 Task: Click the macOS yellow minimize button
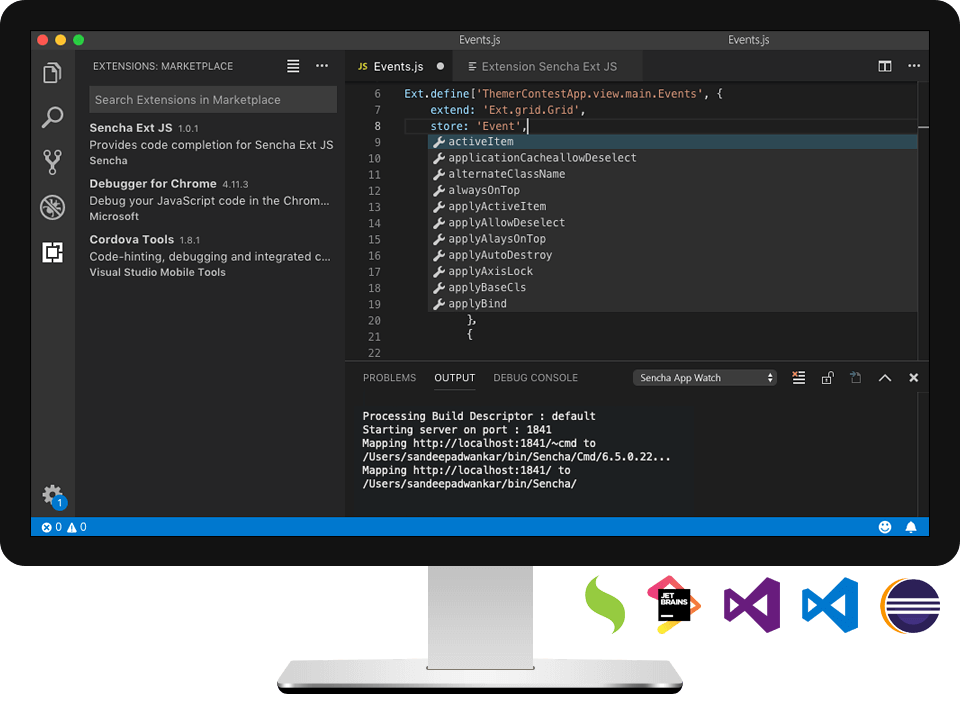(61, 40)
